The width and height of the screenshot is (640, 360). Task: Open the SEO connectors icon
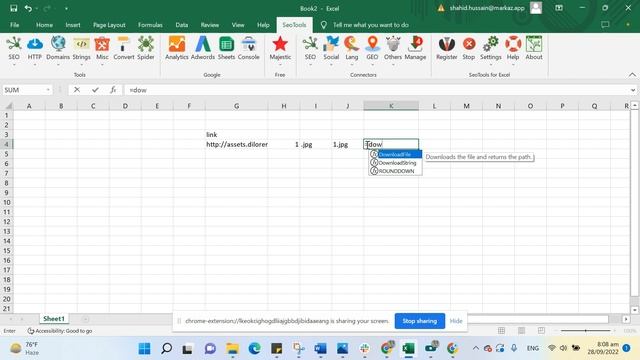pos(310,49)
